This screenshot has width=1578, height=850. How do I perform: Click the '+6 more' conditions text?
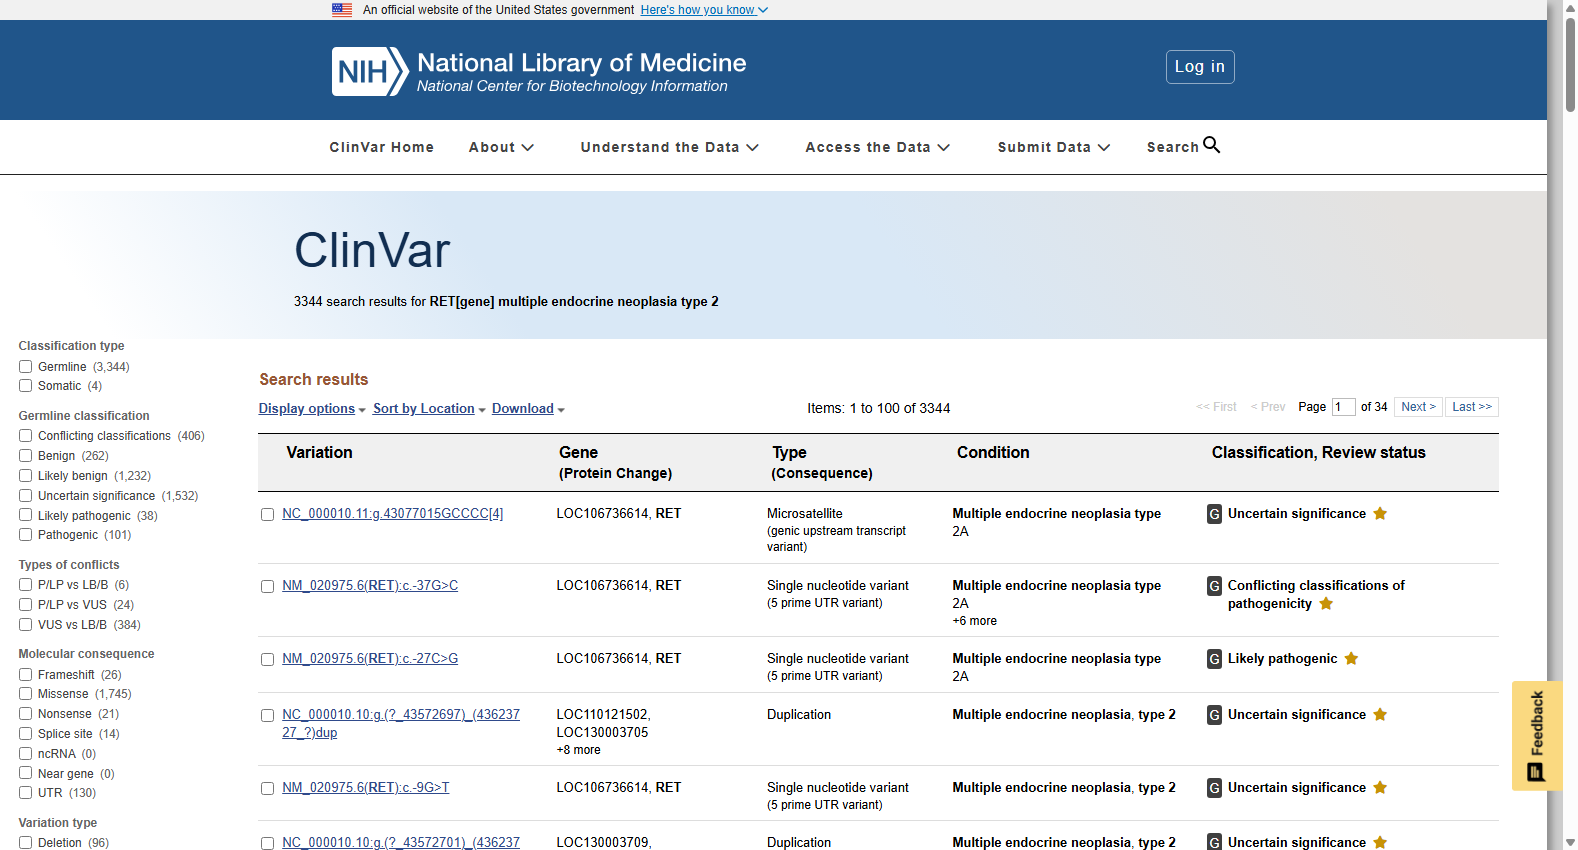(x=974, y=621)
